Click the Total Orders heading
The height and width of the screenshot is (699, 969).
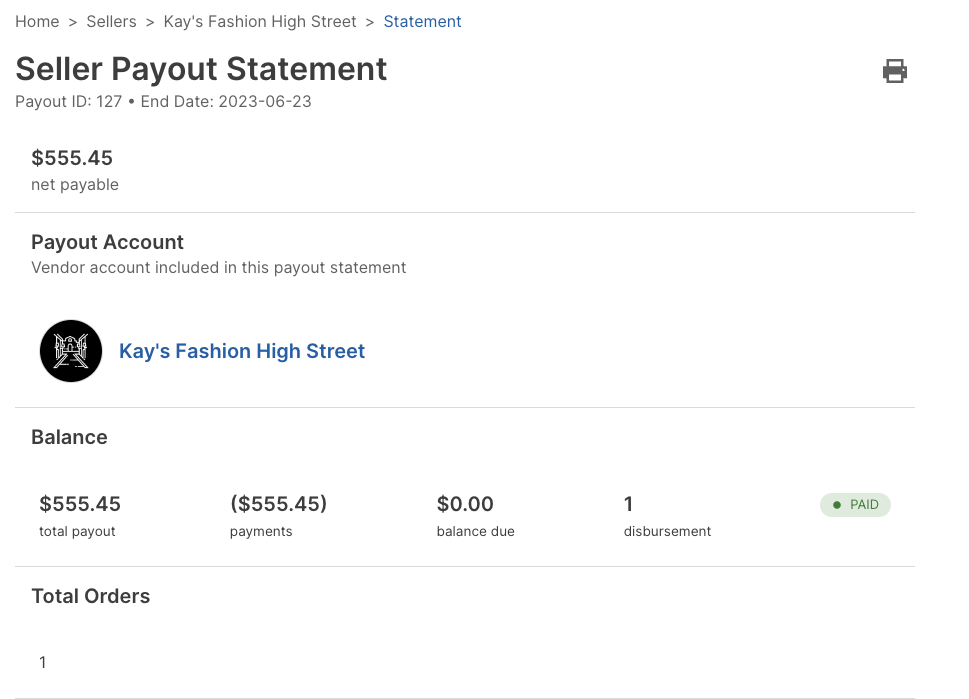(90, 596)
